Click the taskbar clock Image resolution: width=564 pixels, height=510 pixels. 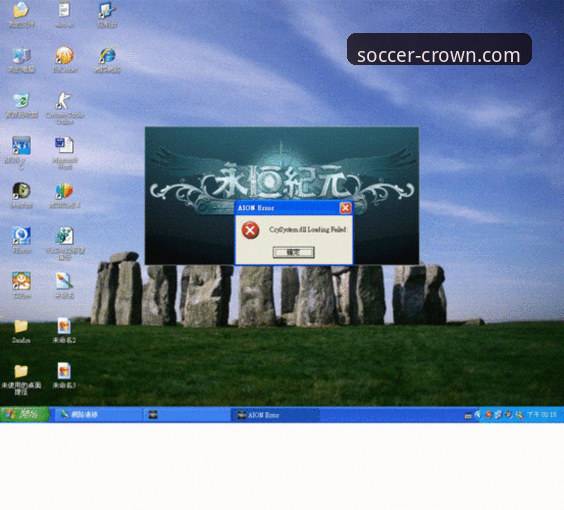click(x=542, y=415)
